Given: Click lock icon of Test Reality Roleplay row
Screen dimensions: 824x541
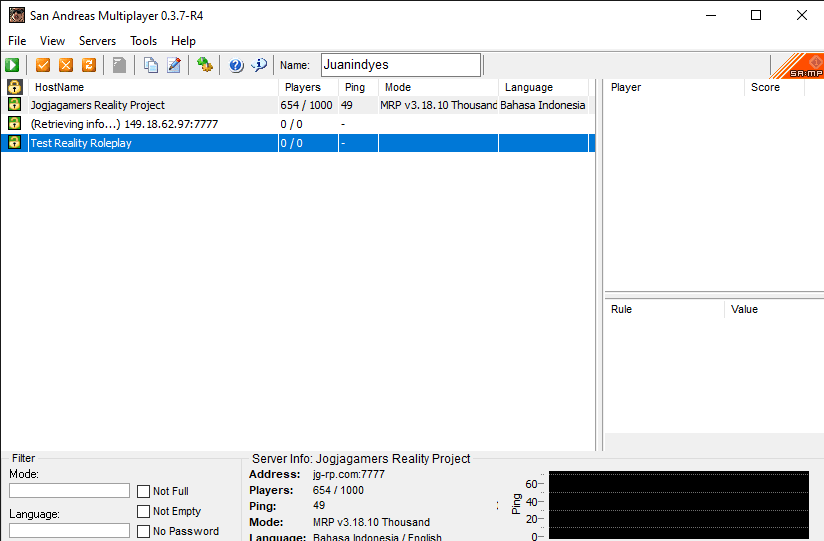Looking at the screenshot, I should [14, 142].
